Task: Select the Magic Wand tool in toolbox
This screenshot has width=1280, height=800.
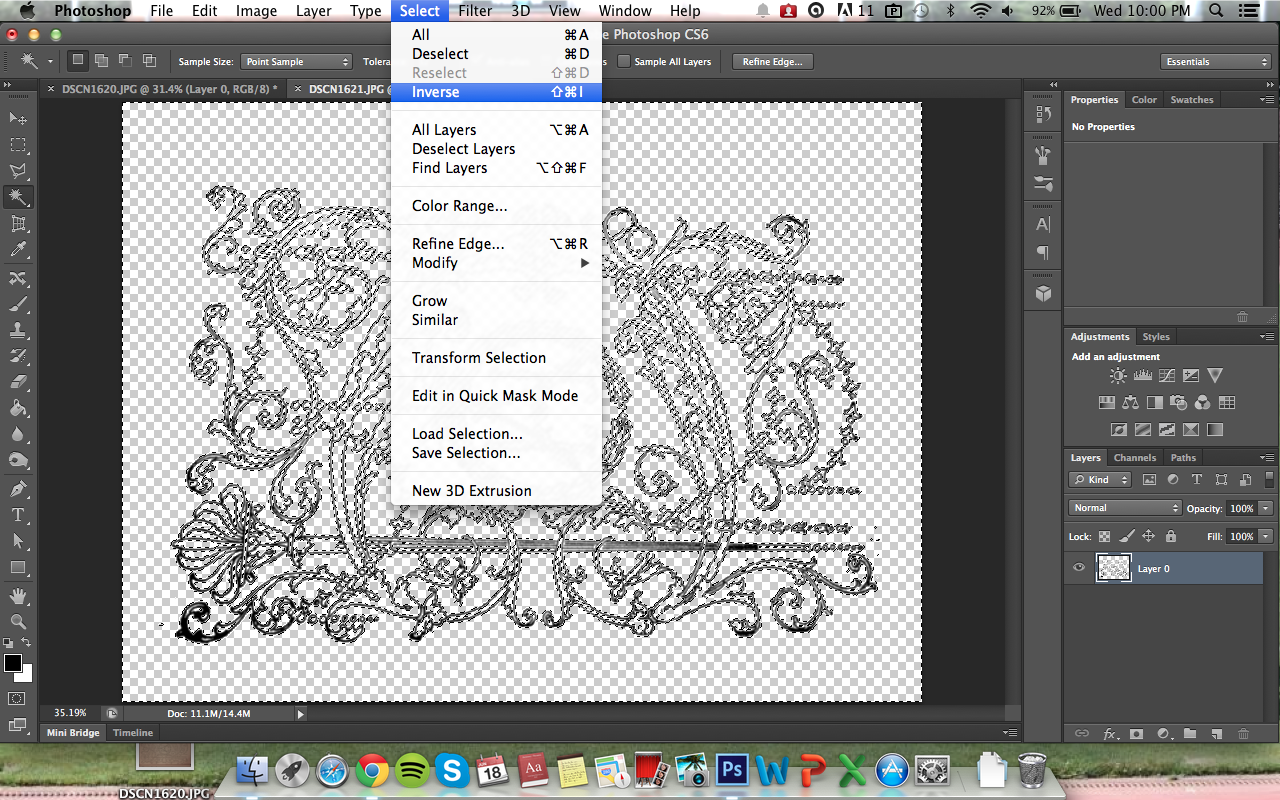Action: pos(18,197)
